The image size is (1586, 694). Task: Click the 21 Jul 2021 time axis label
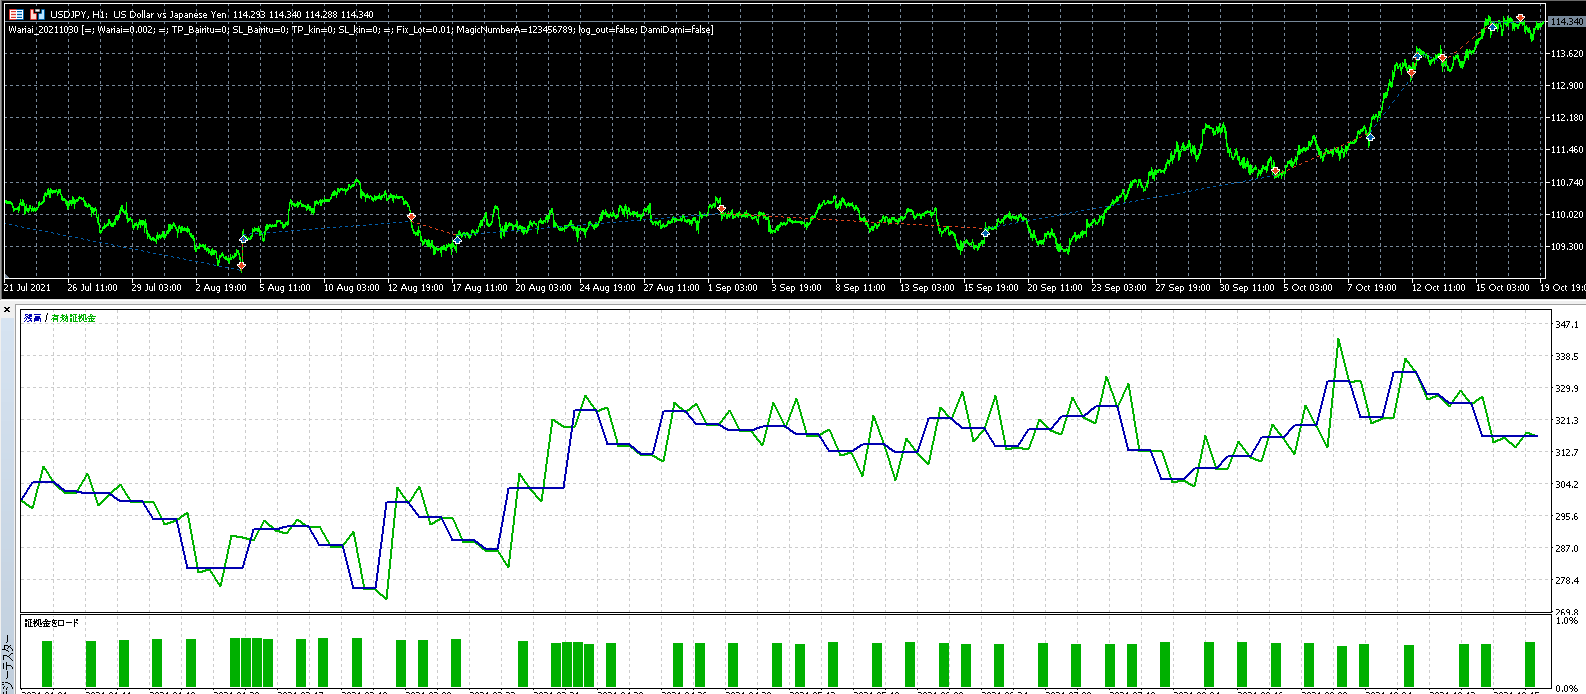27,288
